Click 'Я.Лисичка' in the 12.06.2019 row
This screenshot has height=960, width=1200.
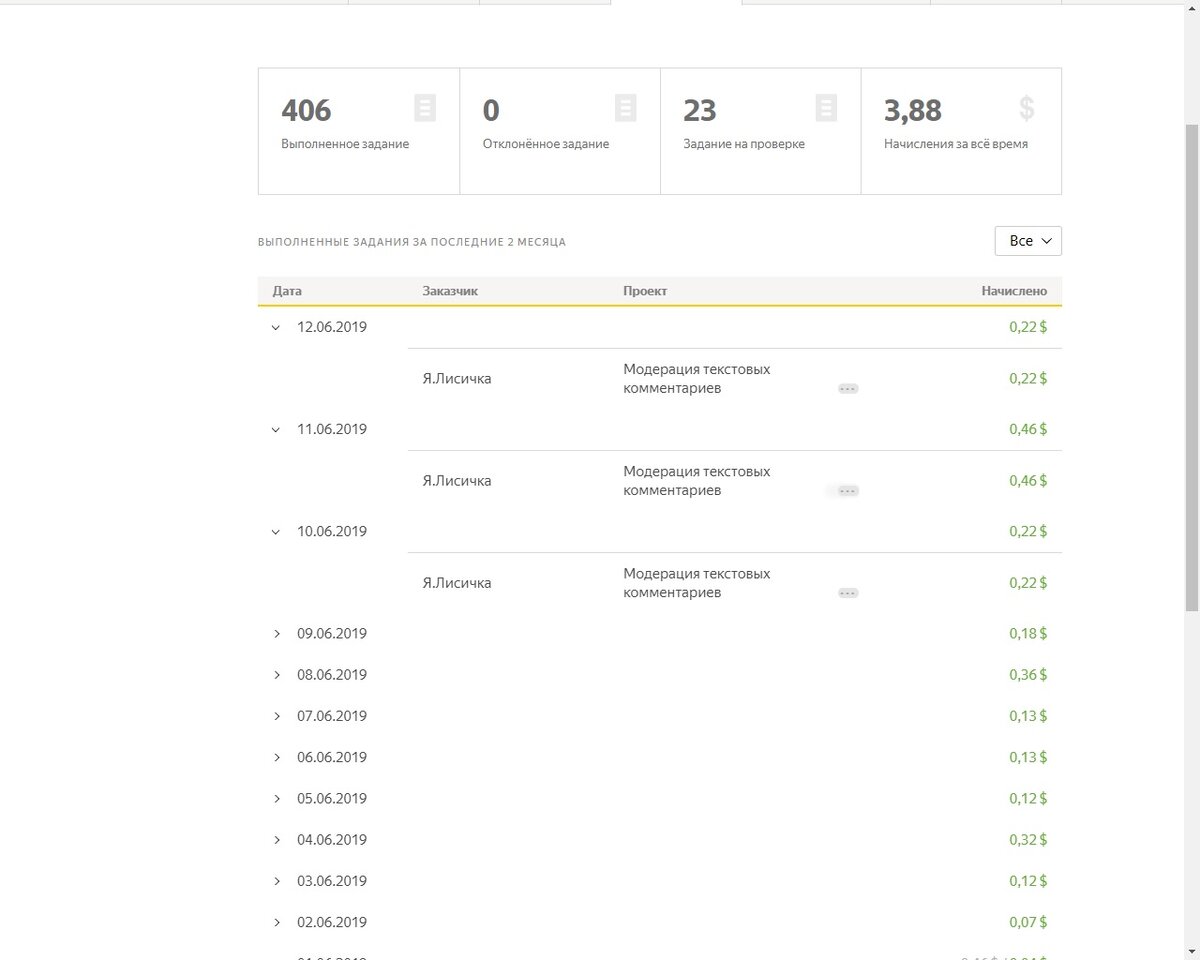point(457,379)
